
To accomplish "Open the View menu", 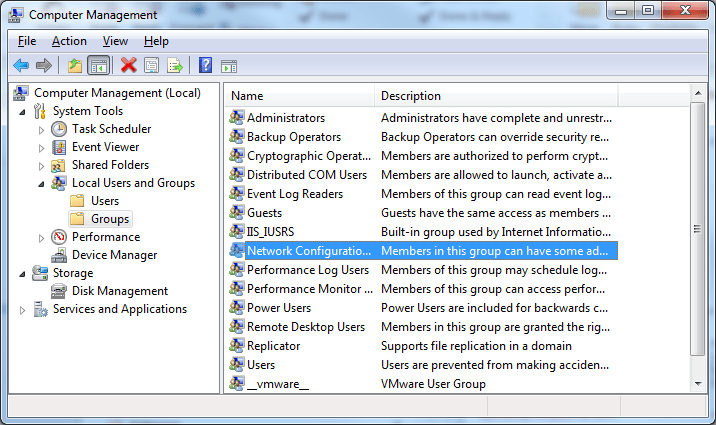I will (x=115, y=41).
